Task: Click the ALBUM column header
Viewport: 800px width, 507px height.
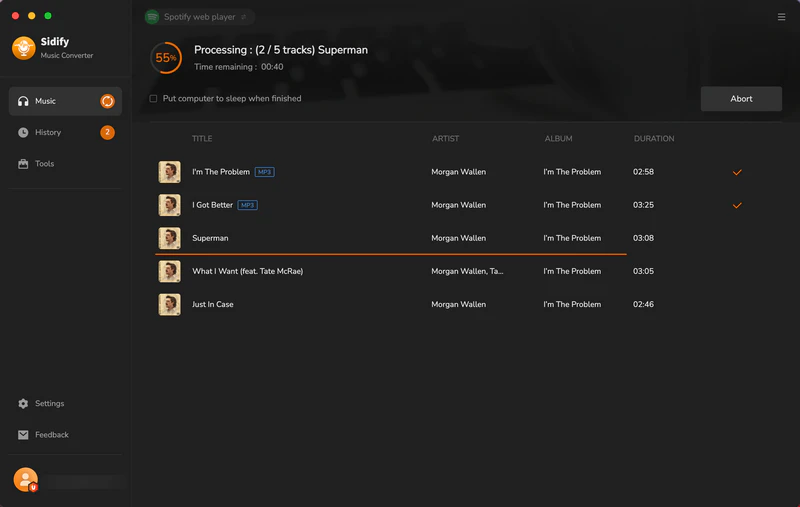Action: point(558,139)
